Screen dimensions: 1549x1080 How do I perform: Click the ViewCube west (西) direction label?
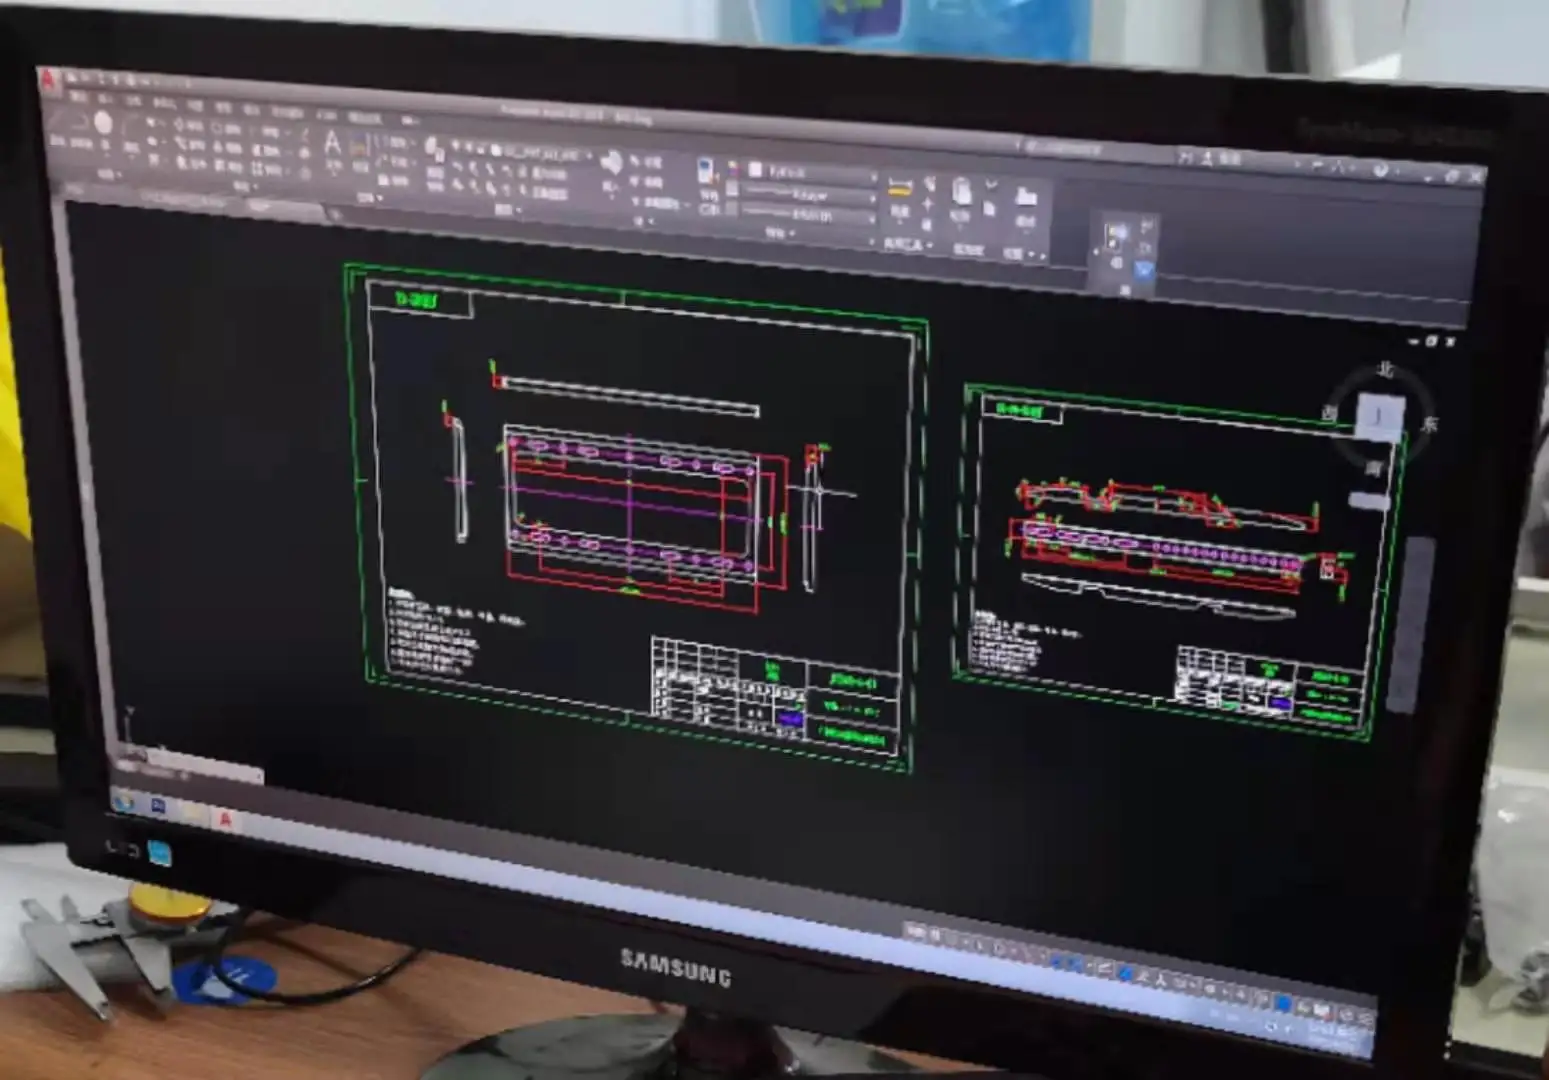point(1330,412)
